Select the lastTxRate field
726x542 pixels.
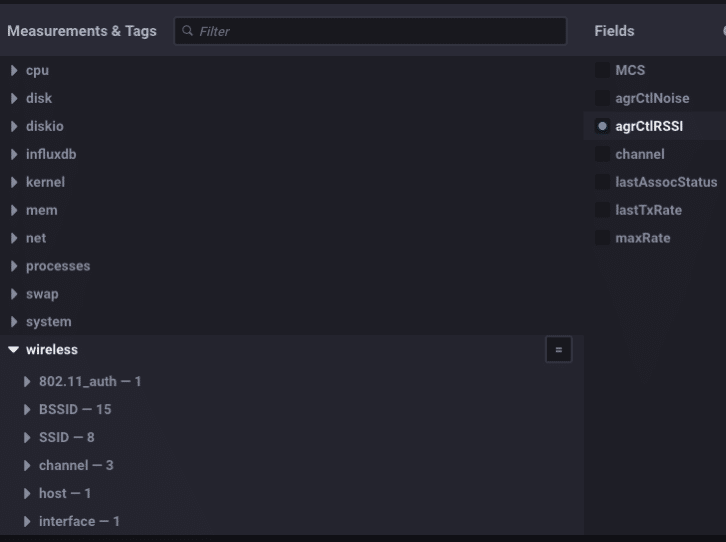tap(602, 210)
